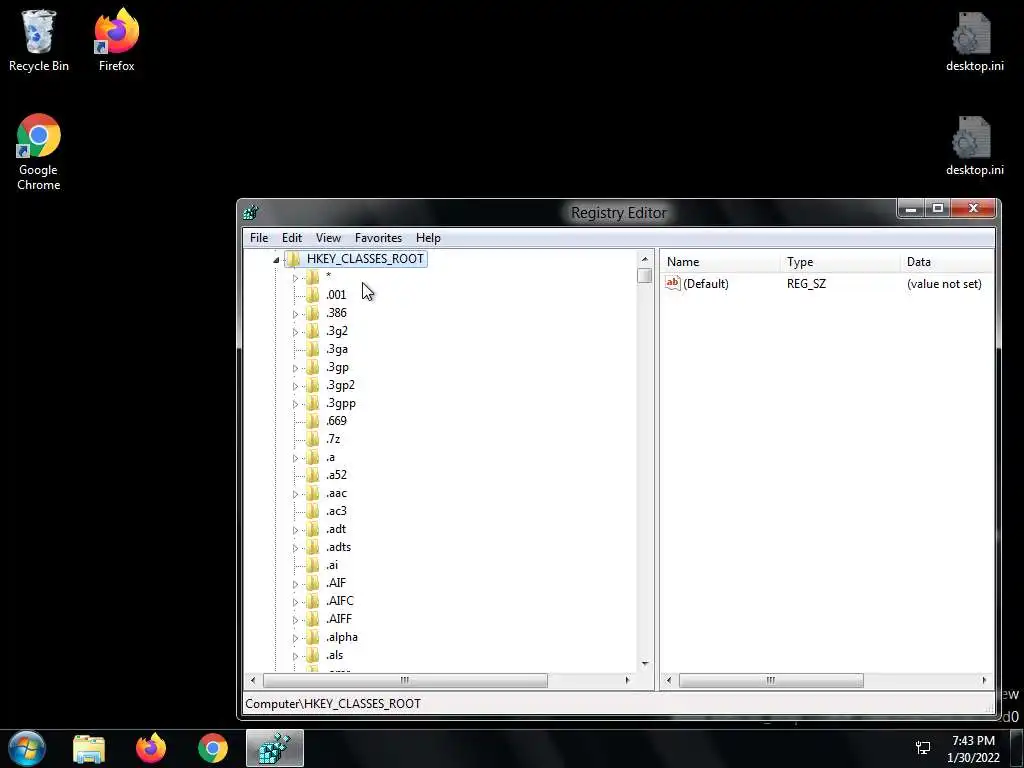The image size is (1024, 768).
Task: Open Google Chrome desktop shortcut
Action: 39,152
